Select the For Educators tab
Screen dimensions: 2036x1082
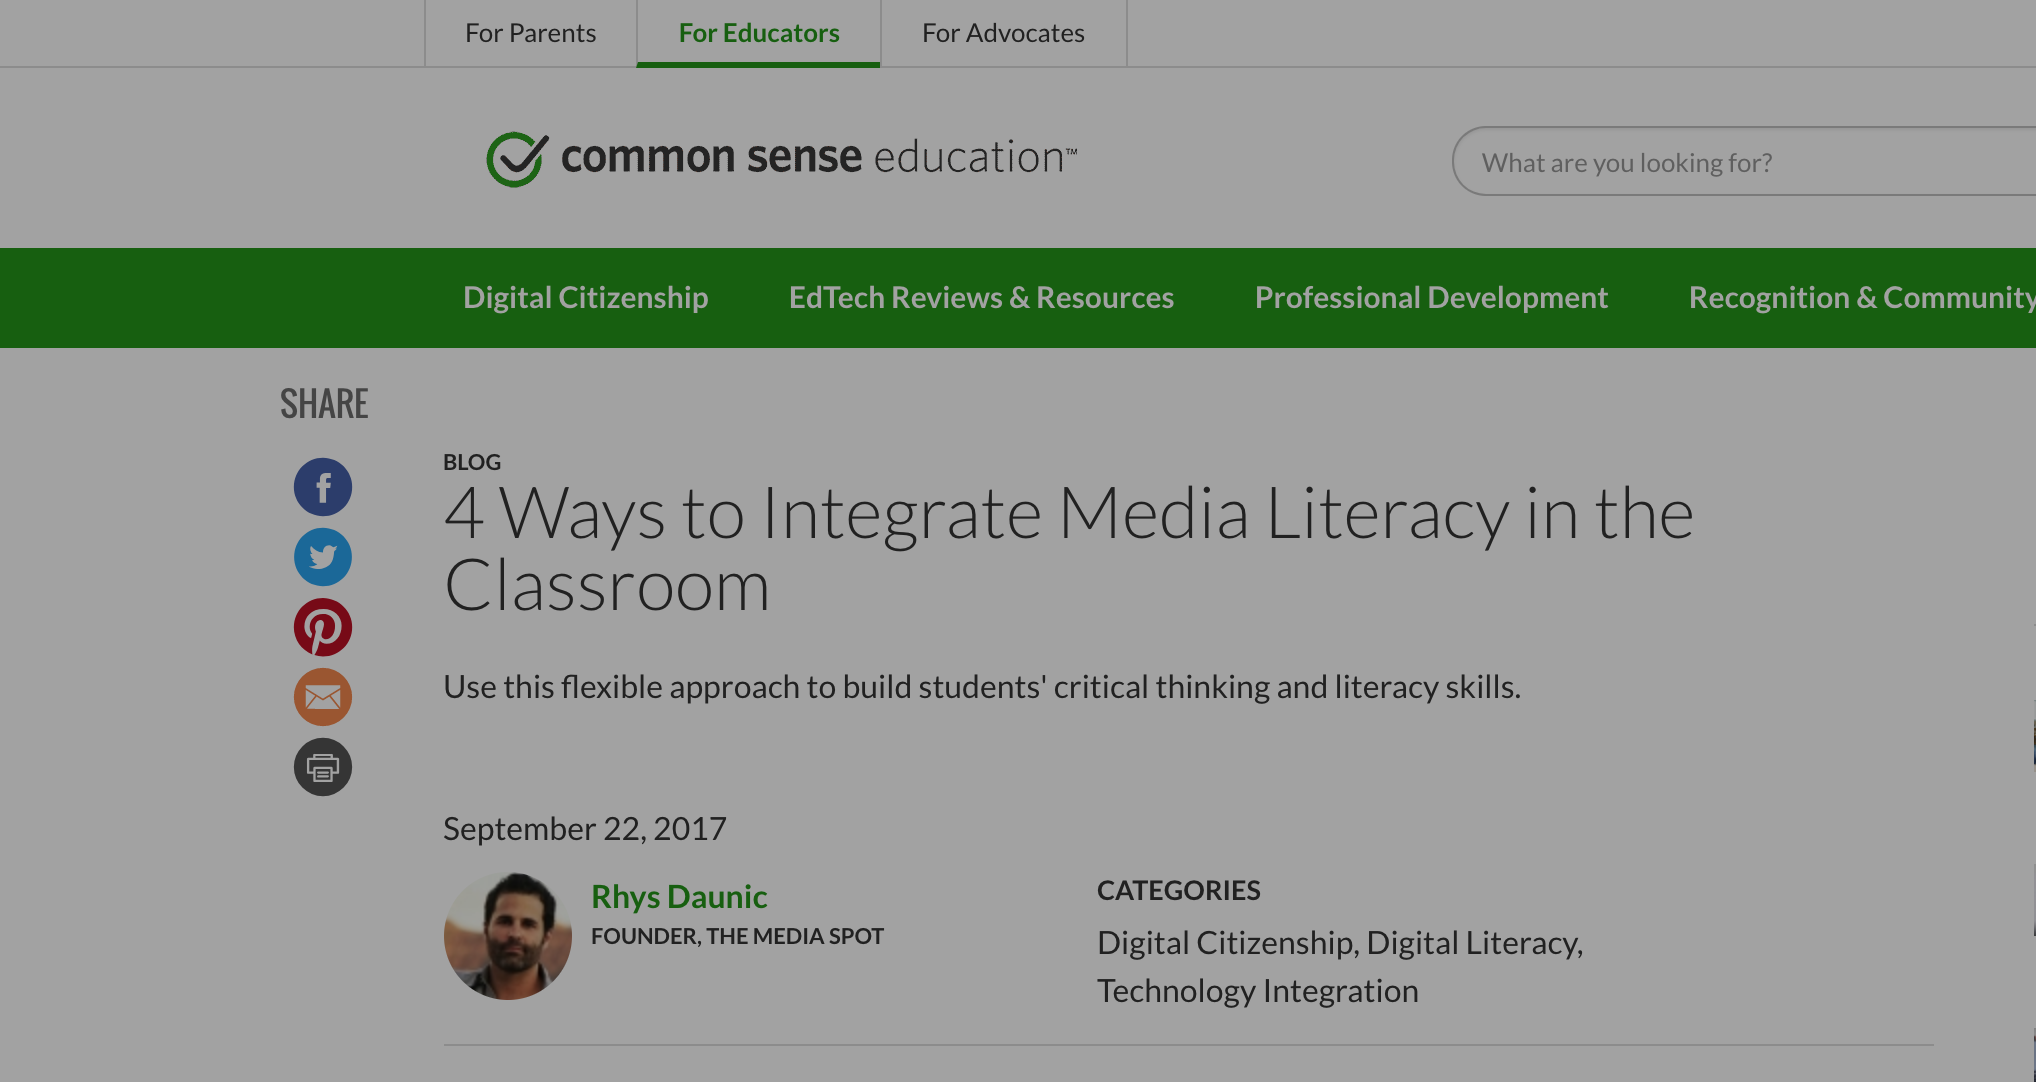coord(758,33)
